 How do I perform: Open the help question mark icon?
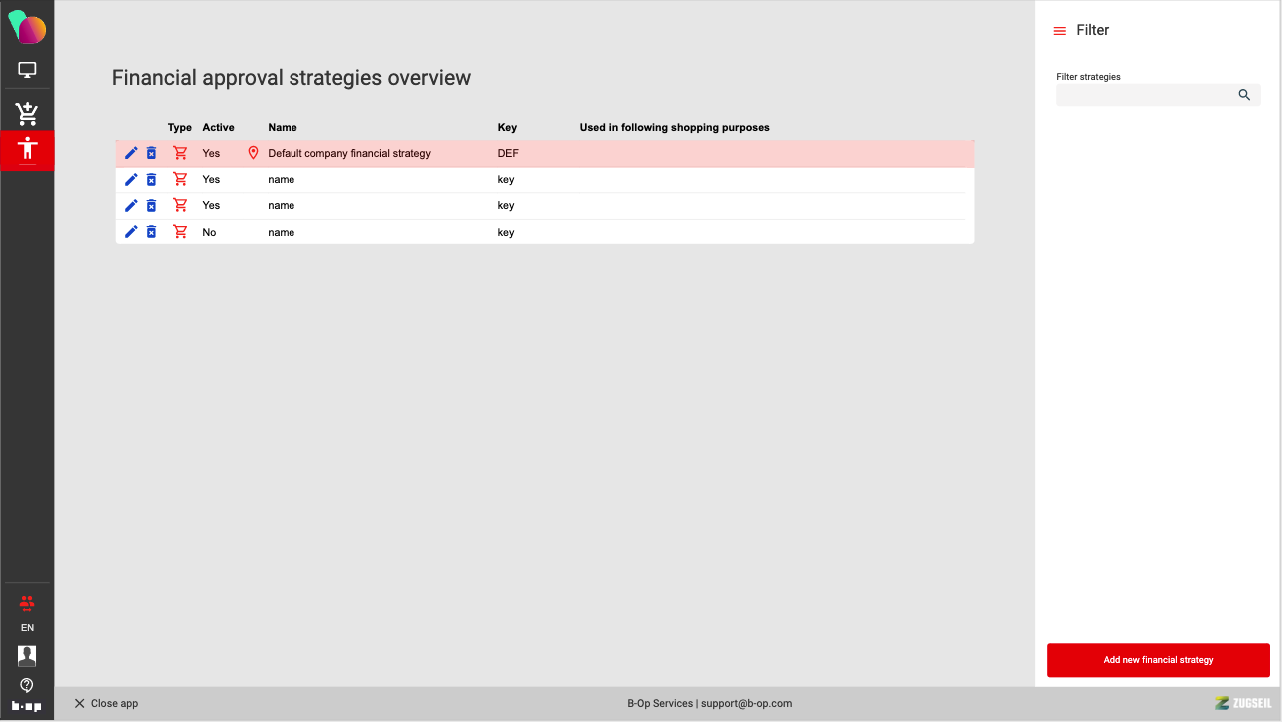(x=27, y=685)
